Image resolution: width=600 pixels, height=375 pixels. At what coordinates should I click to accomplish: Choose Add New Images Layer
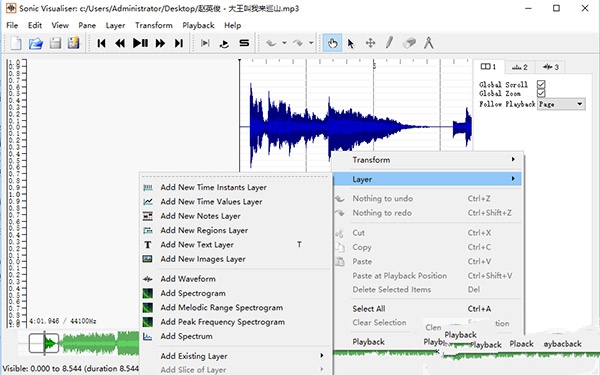(x=235, y=259)
